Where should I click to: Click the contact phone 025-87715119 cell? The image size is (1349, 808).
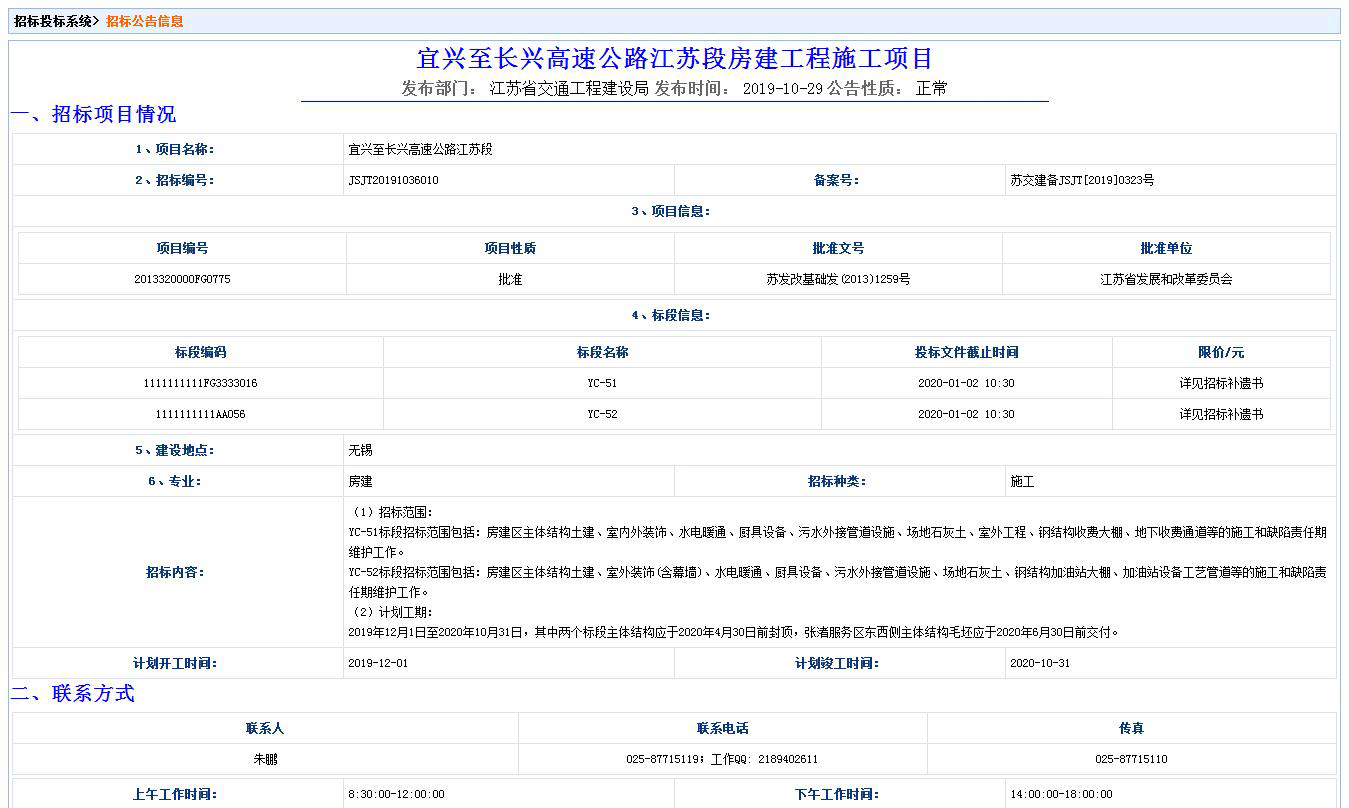(722, 759)
